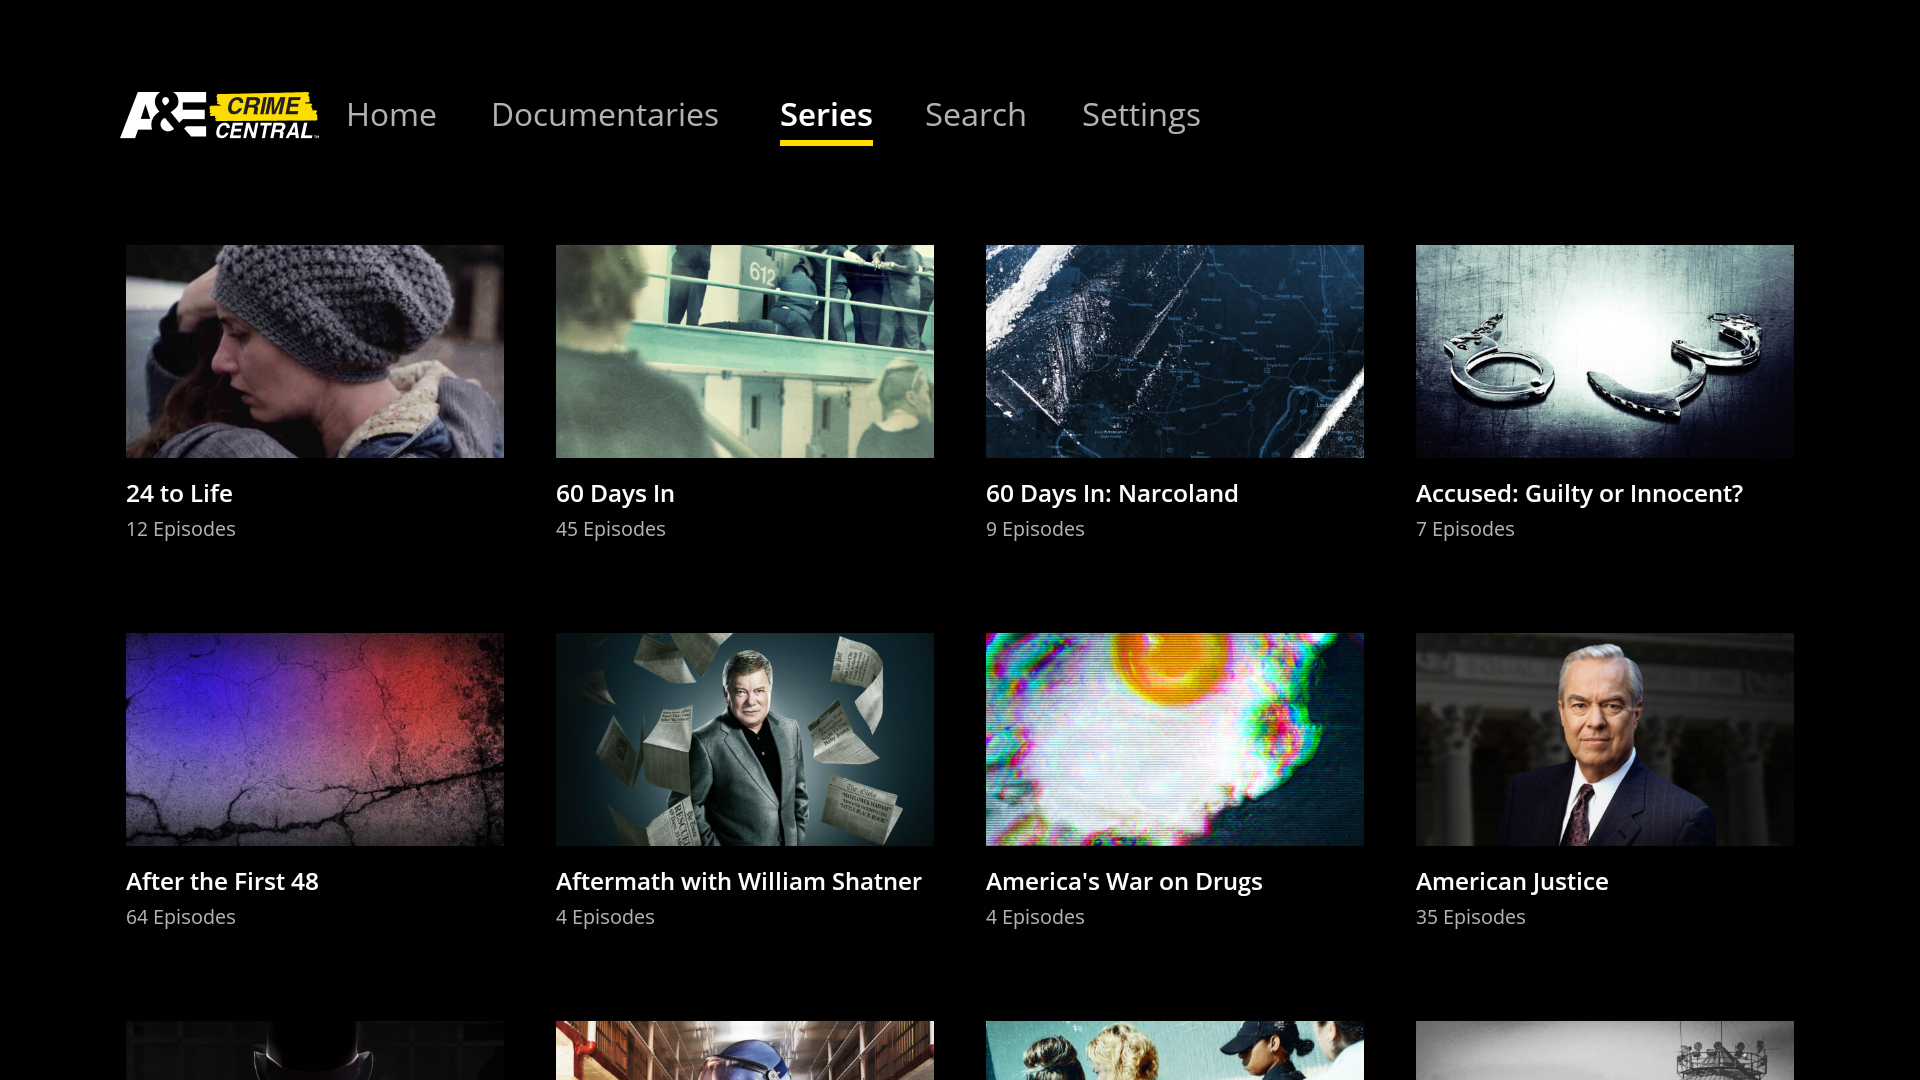The width and height of the screenshot is (1920, 1080).
Task: Click the 'Accused: Guilty or Innocent?' title
Action: (1579, 493)
